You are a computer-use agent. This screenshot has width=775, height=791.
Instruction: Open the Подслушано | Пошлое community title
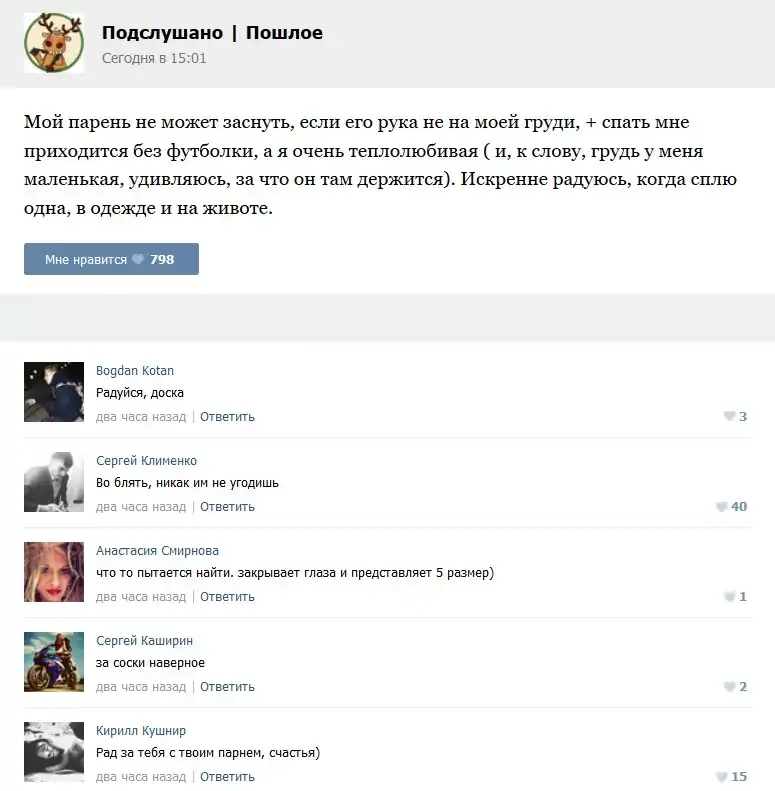click(x=212, y=33)
